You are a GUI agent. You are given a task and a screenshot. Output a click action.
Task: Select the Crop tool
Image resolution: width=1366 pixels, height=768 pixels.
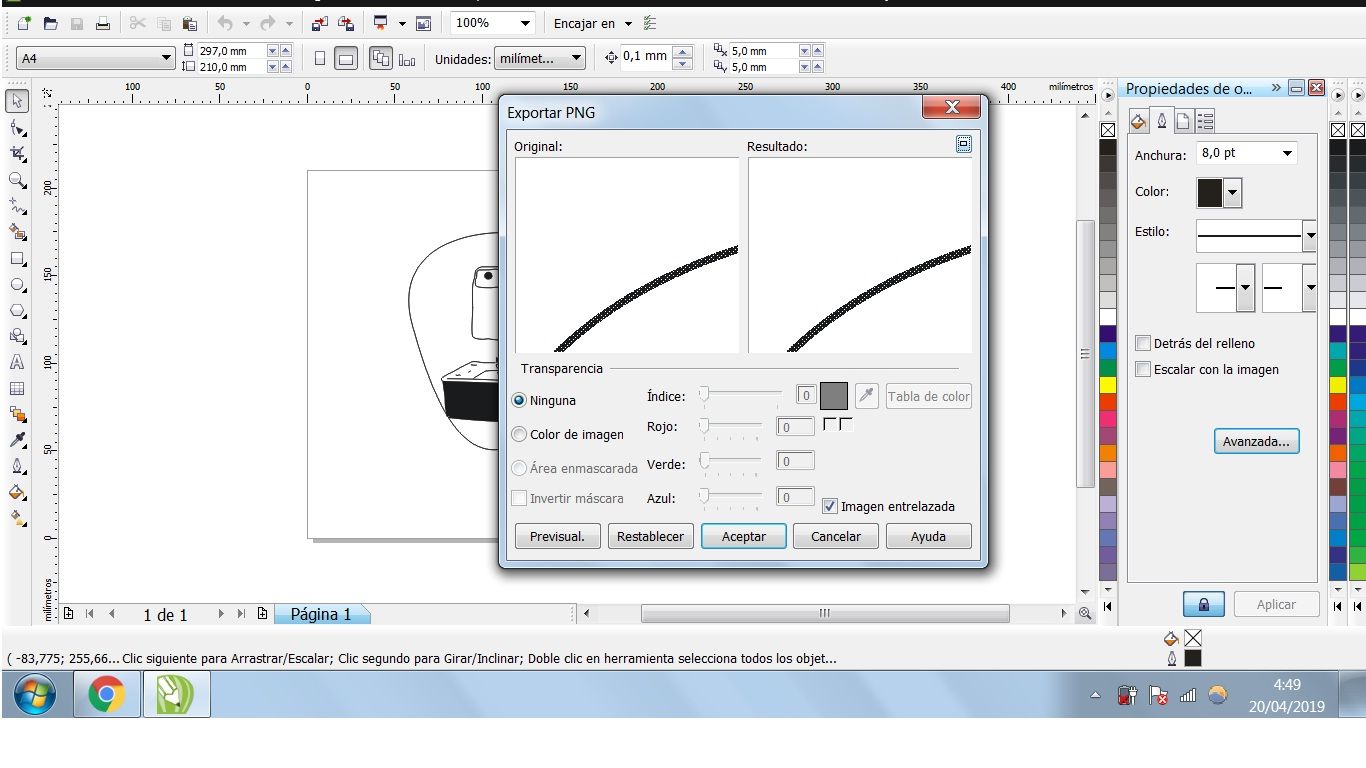point(18,154)
